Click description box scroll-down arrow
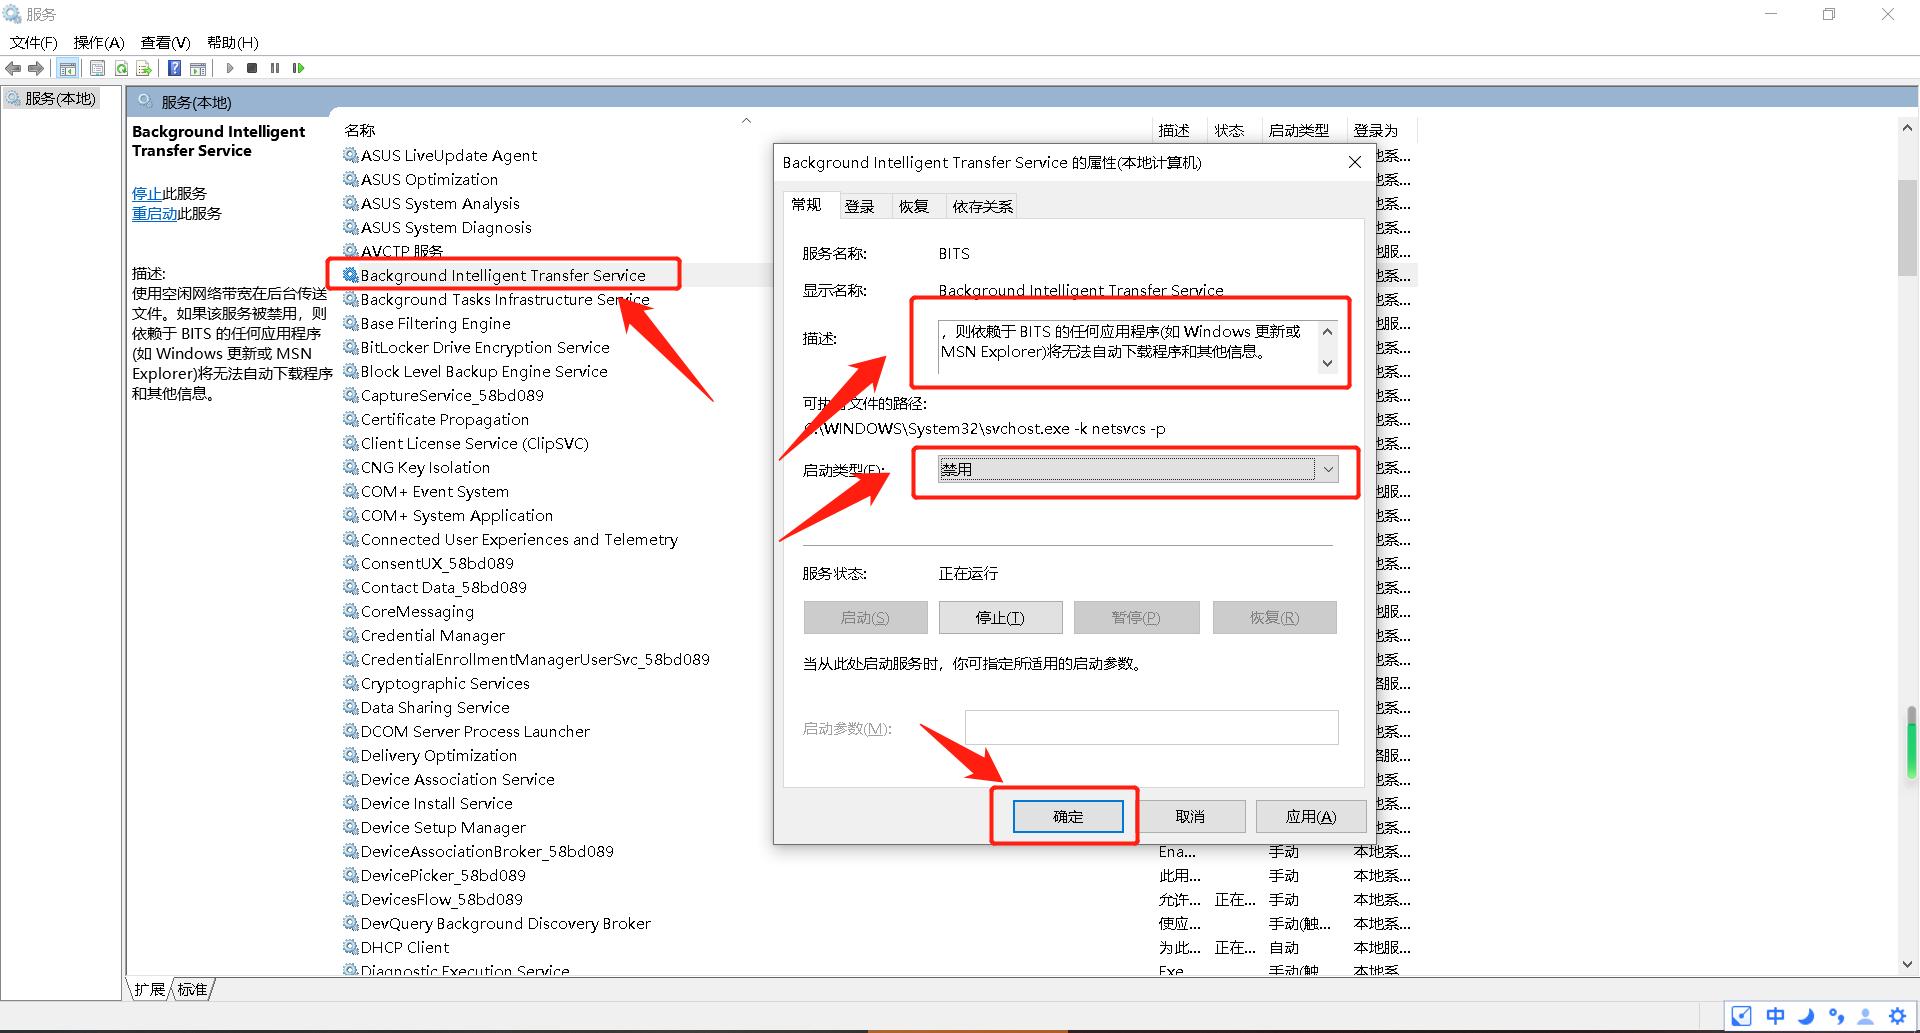Viewport: 1920px width, 1033px height. [x=1327, y=363]
